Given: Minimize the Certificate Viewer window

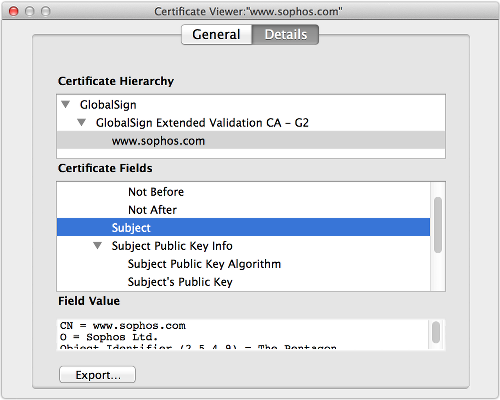Looking at the screenshot, I should (30, 11).
